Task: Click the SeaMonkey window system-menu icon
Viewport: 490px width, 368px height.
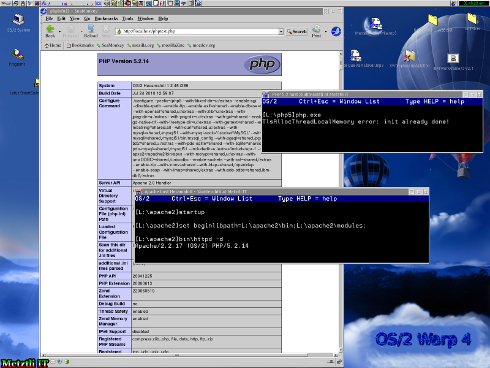Action: click(x=44, y=11)
